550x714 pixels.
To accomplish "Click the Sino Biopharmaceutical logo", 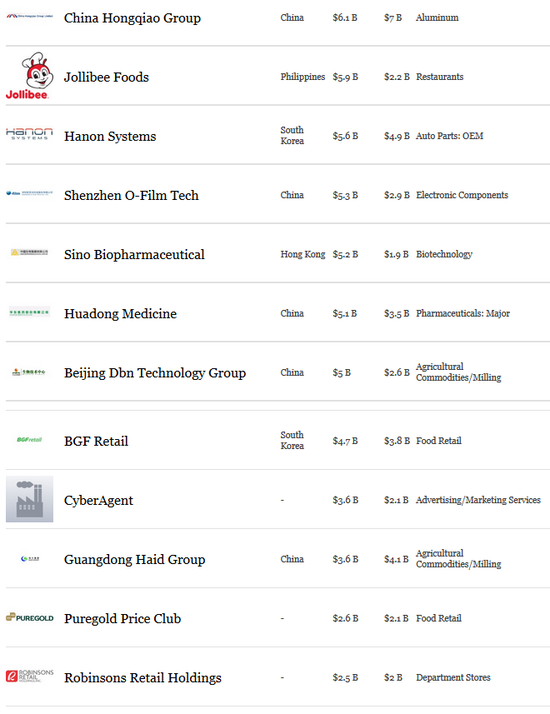I will point(30,252).
